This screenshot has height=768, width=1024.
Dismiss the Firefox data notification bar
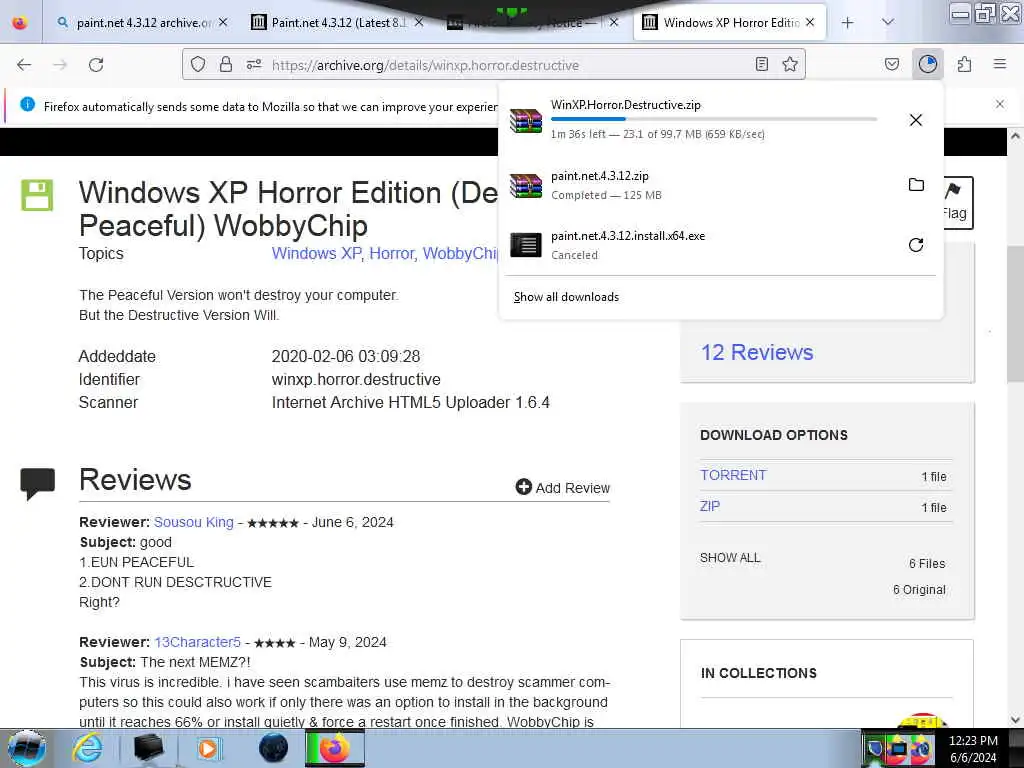(x=1000, y=104)
